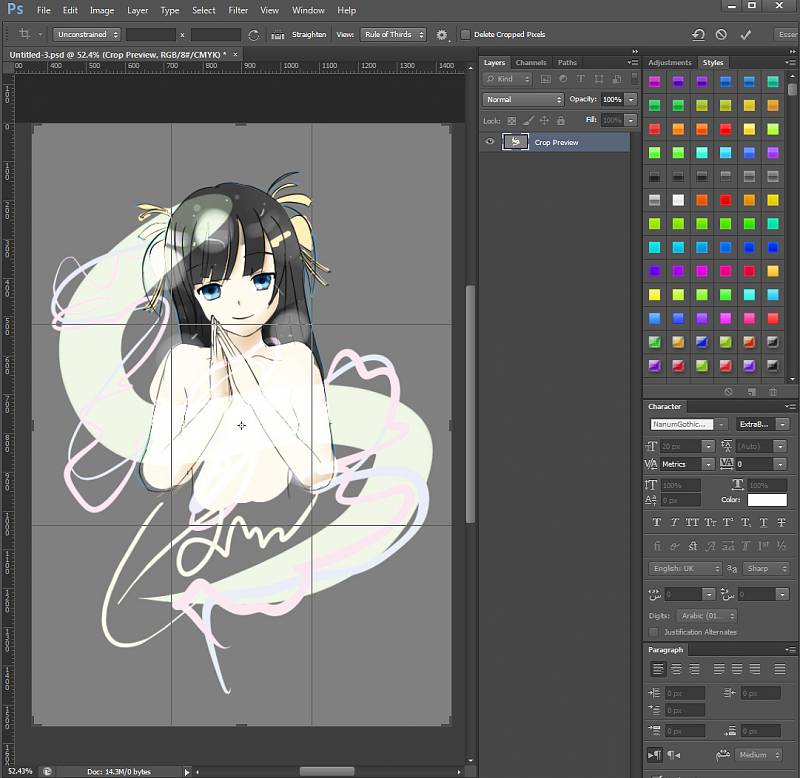Switch to the Channels tab
800x778 pixels.
pos(530,62)
